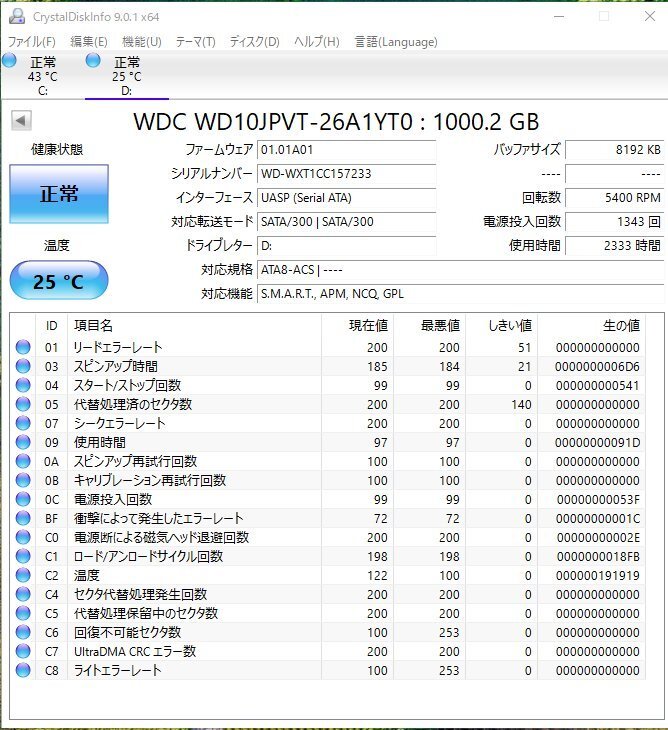Click the 生の値 column header

[x=621, y=325]
